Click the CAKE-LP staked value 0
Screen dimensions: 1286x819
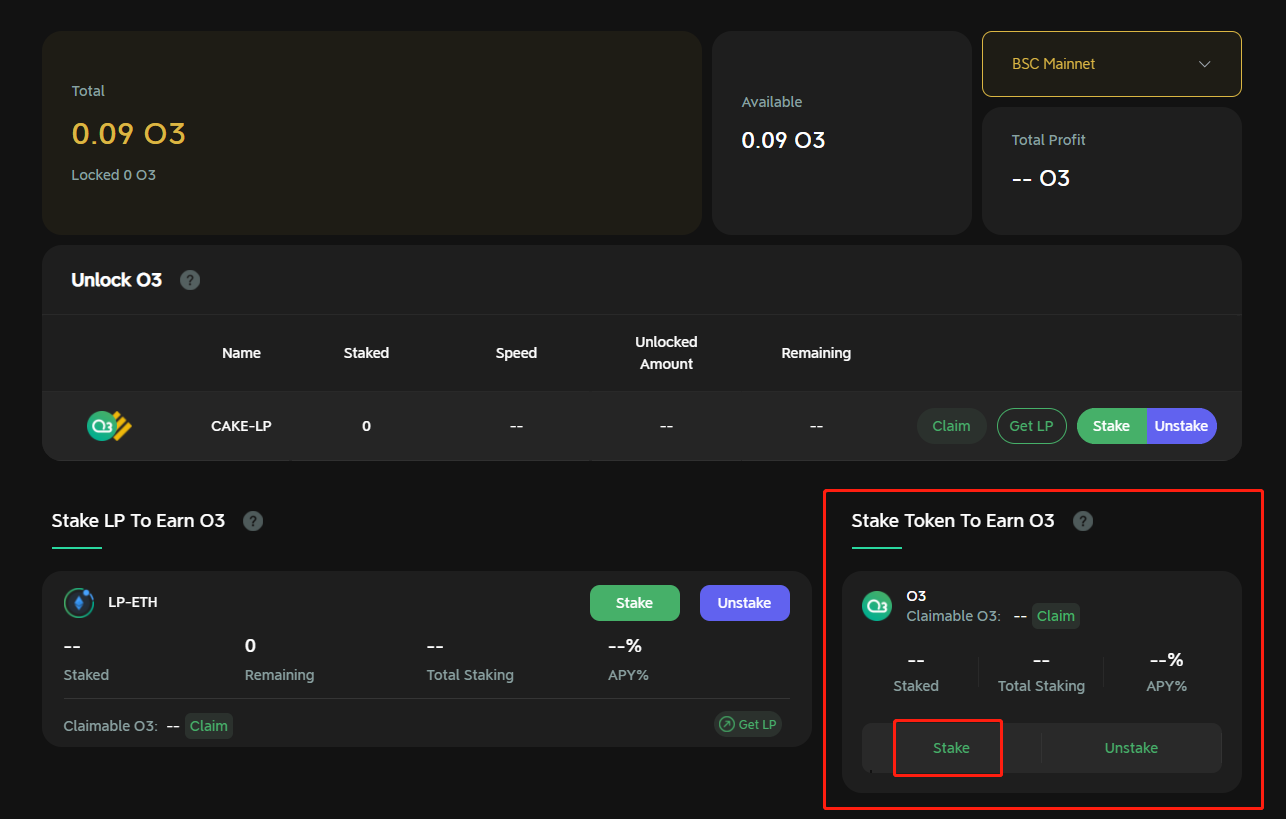[366, 426]
